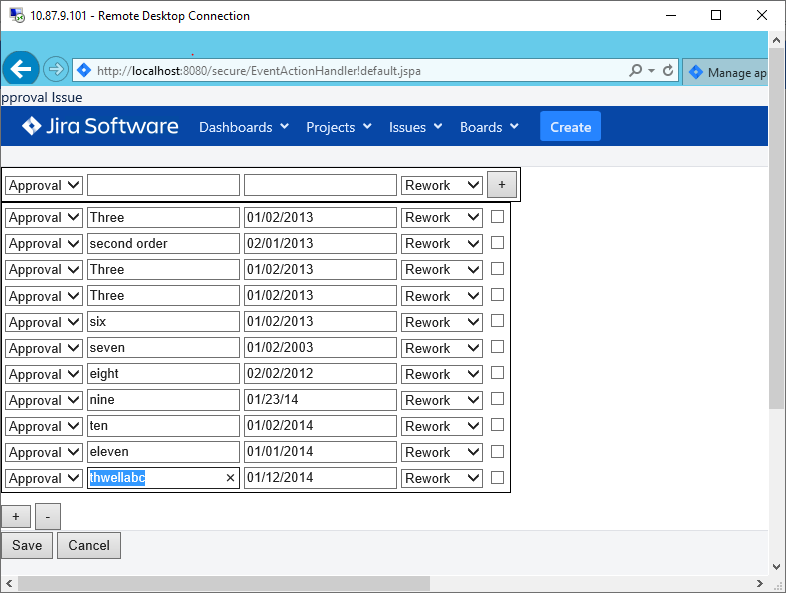Open the Rework dropdown in the six row
The image size is (786, 593).
click(x=442, y=322)
